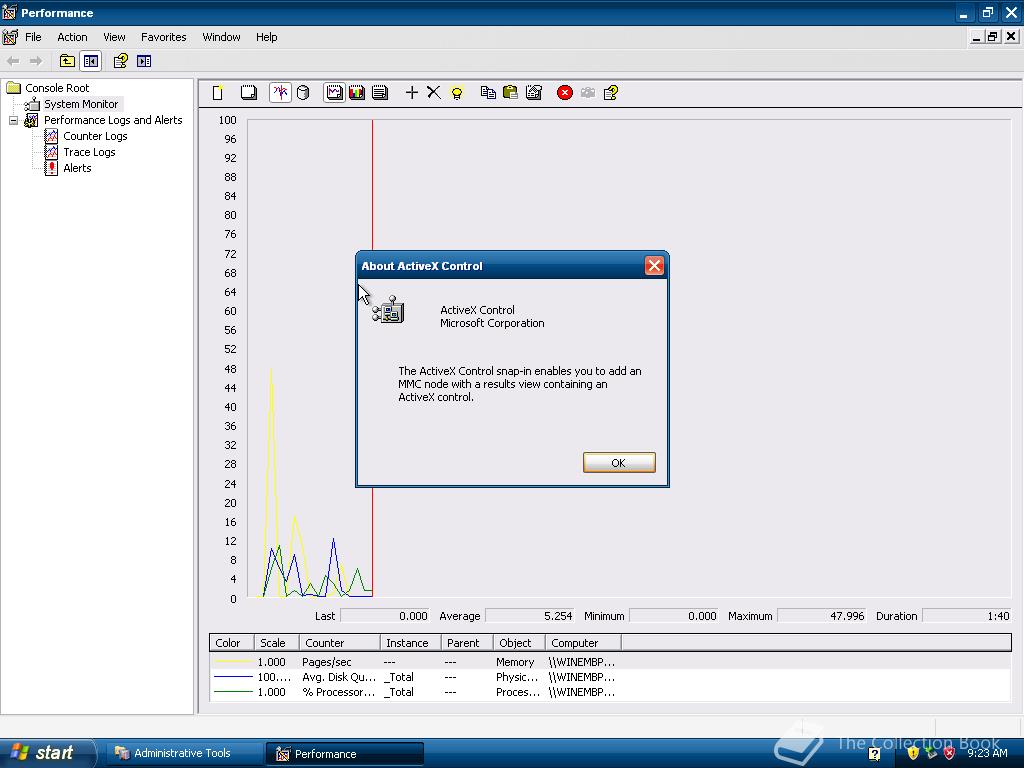Image resolution: width=1024 pixels, height=768 pixels.
Task: Open the View menu
Action: [x=114, y=37]
